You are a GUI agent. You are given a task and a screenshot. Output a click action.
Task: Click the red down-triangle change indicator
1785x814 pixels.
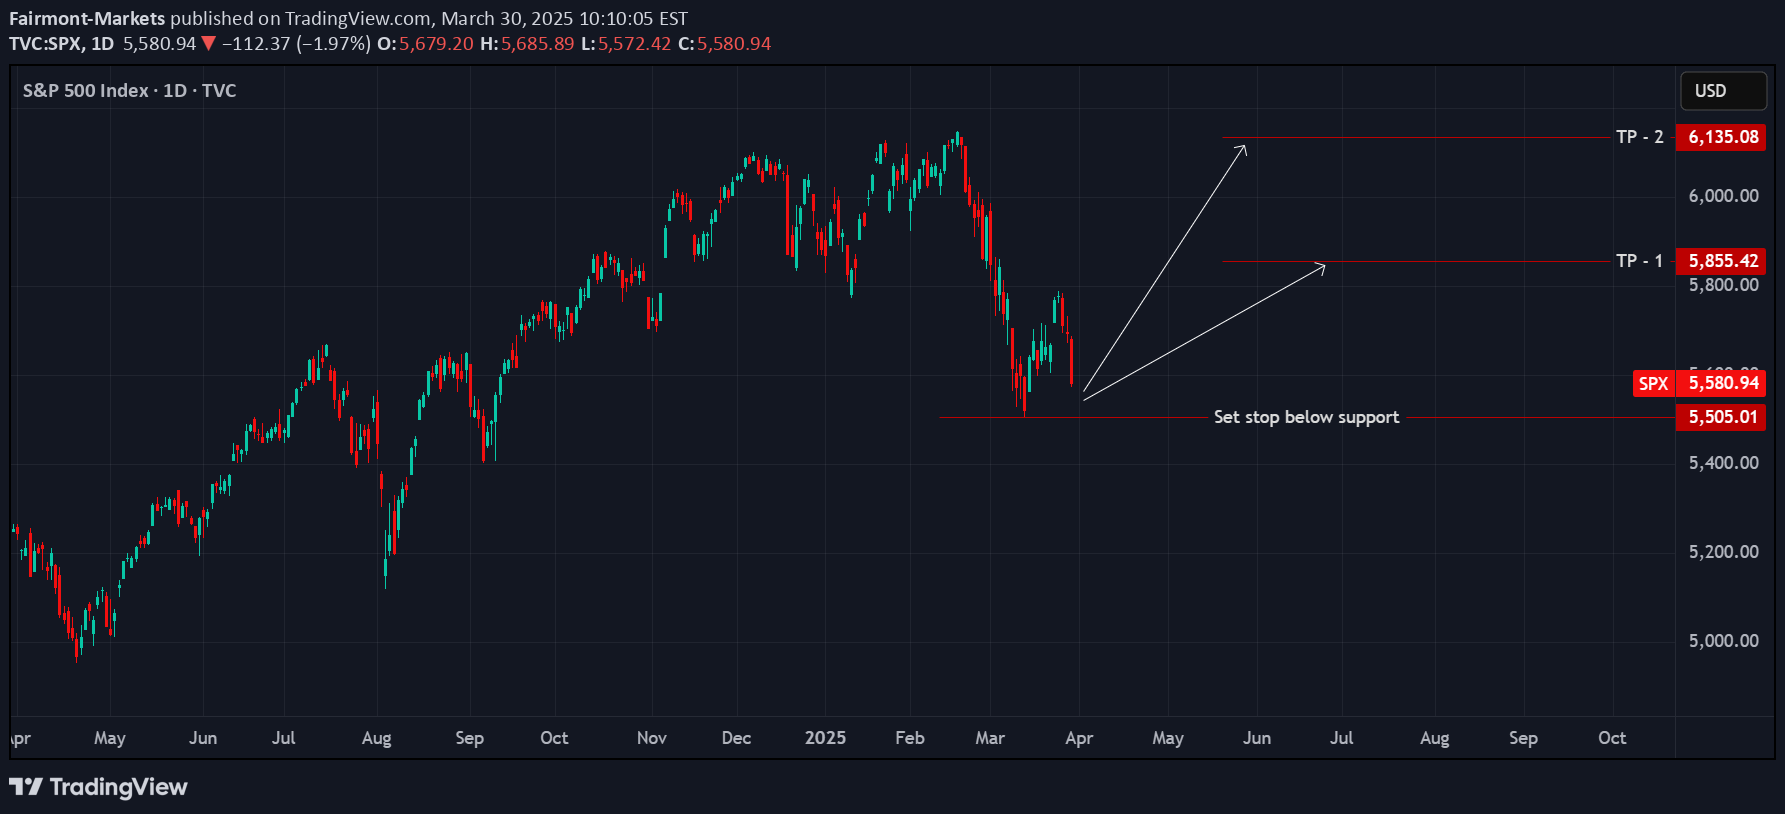click(x=208, y=44)
